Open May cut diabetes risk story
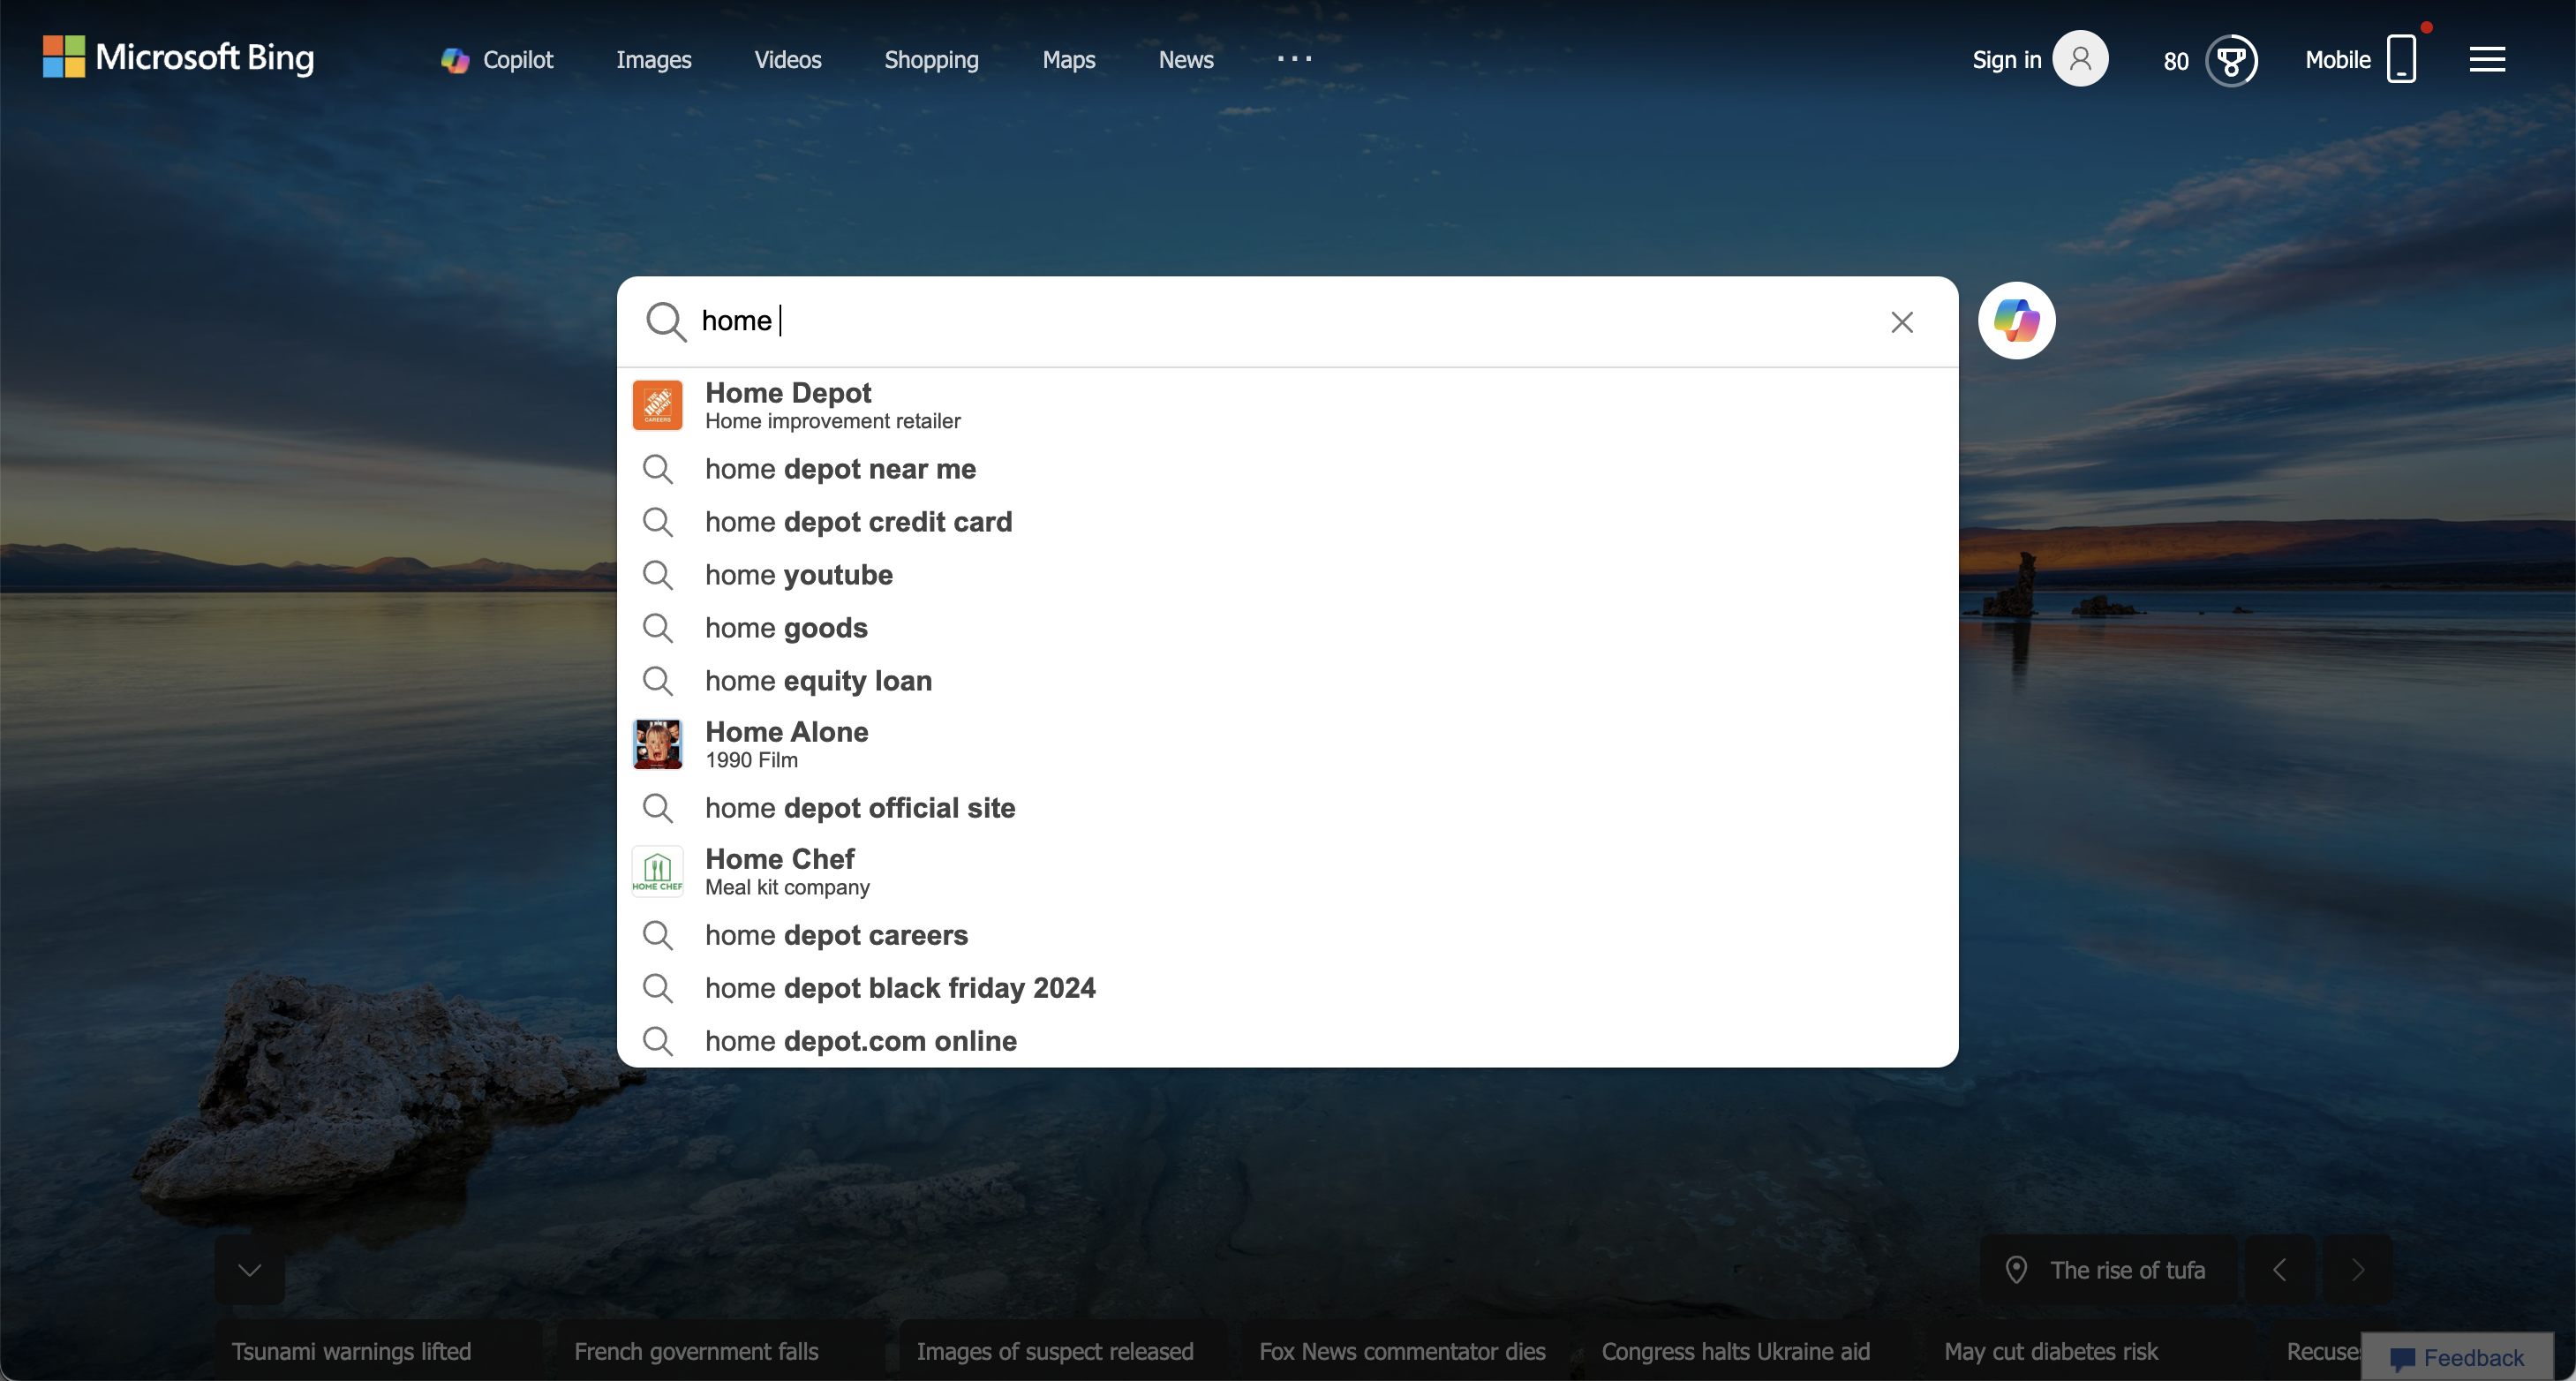 point(2051,1352)
